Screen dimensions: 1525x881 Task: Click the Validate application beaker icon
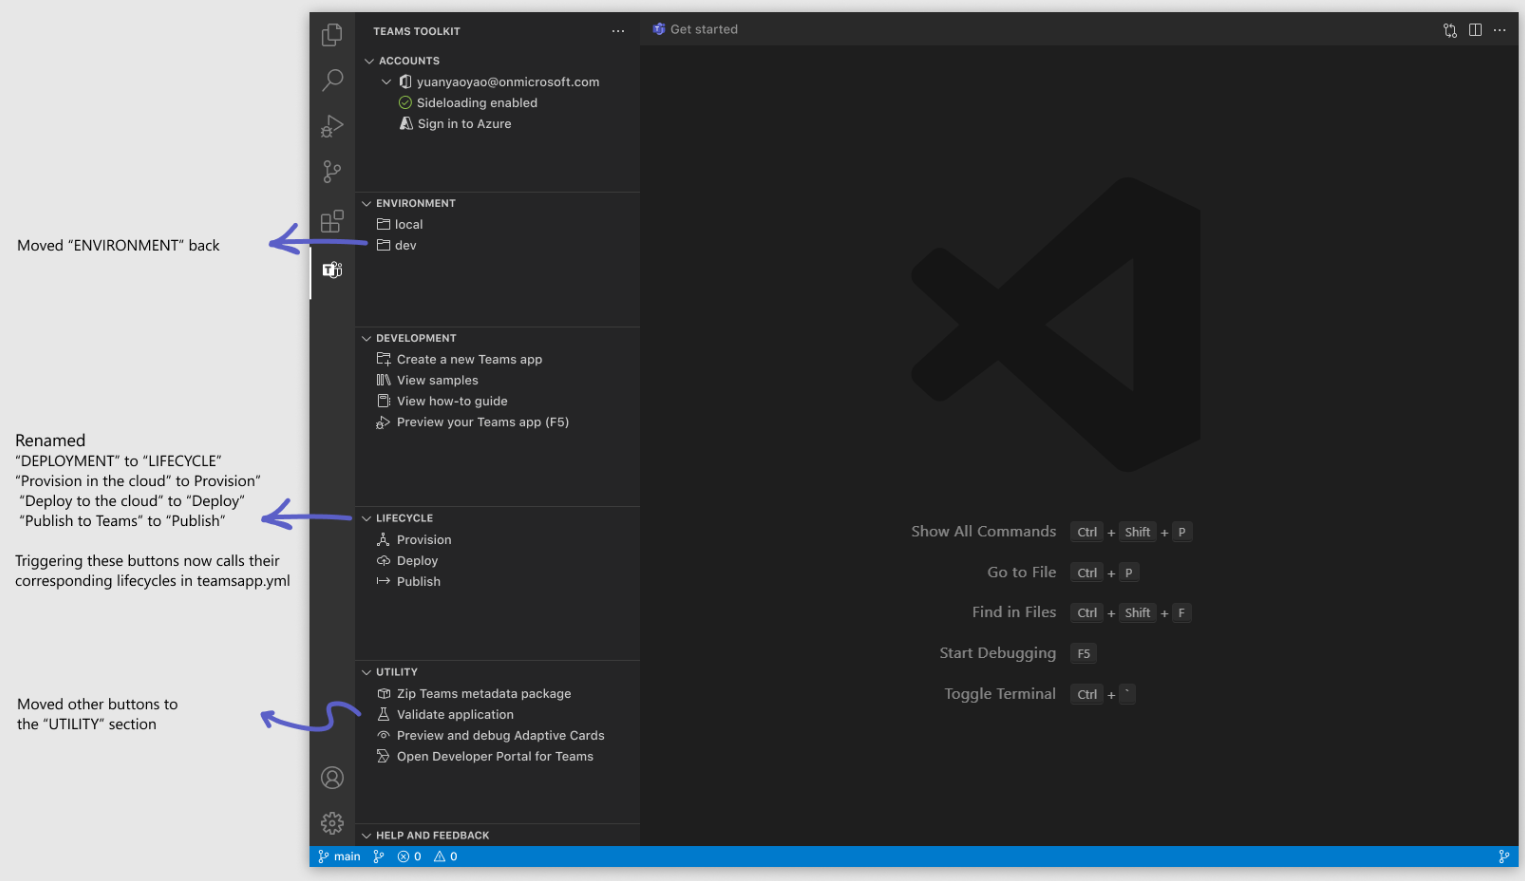pos(383,714)
